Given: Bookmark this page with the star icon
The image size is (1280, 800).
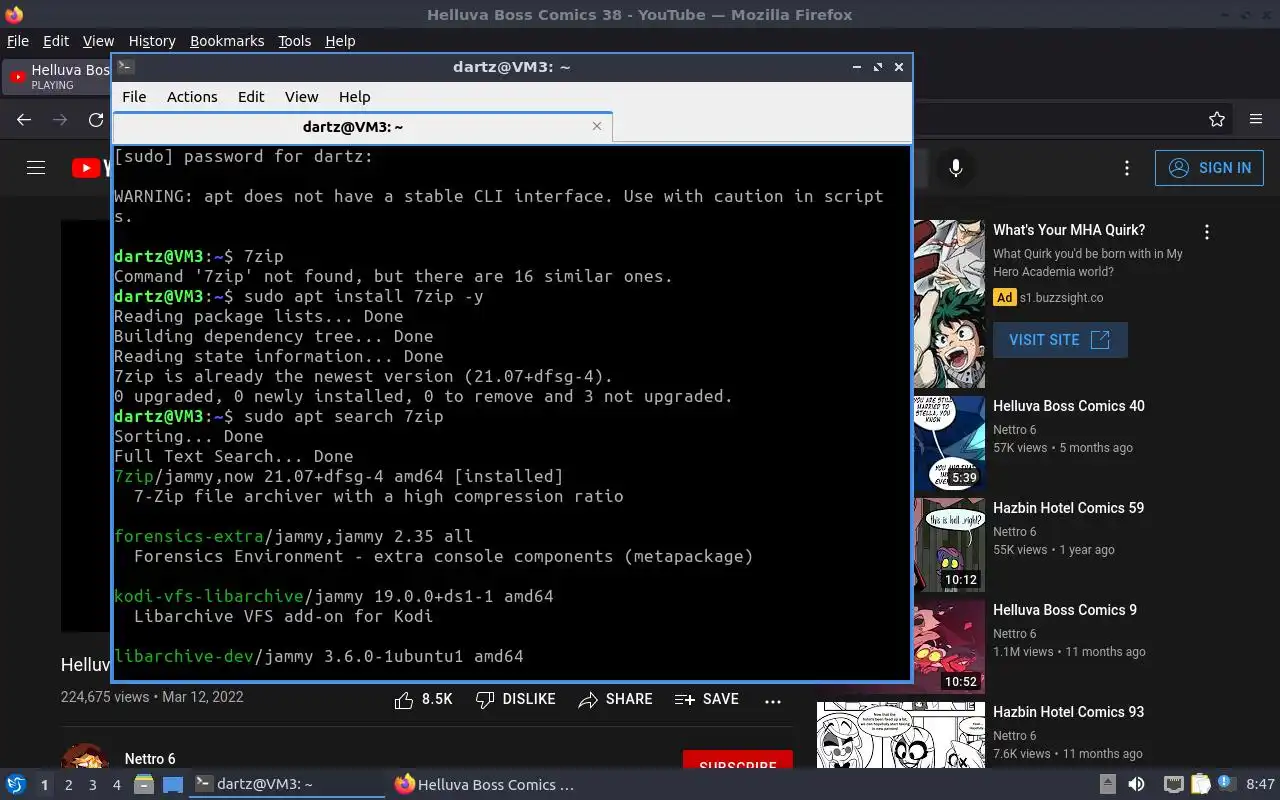Looking at the screenshot, I should tap(1217, 119).
